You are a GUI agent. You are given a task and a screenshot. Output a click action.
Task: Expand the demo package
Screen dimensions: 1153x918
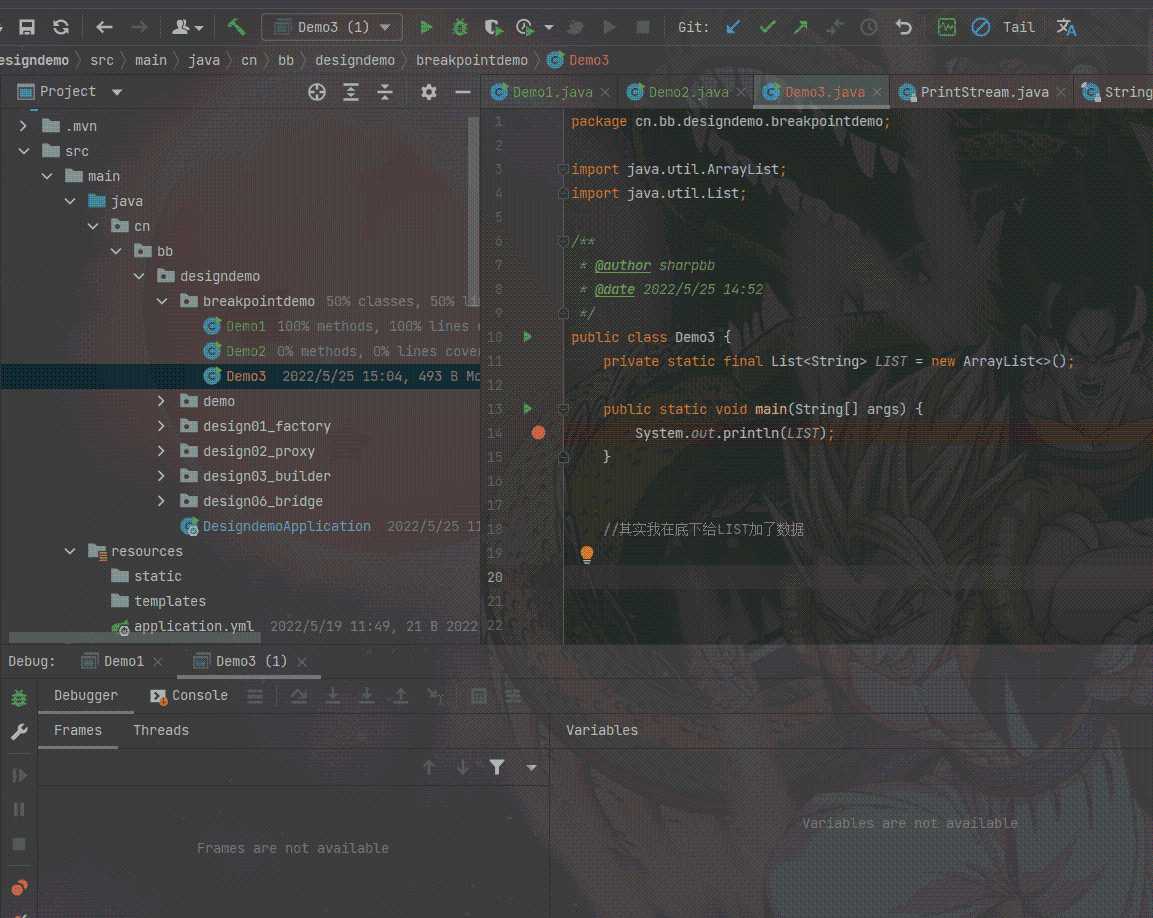(162, 401)
